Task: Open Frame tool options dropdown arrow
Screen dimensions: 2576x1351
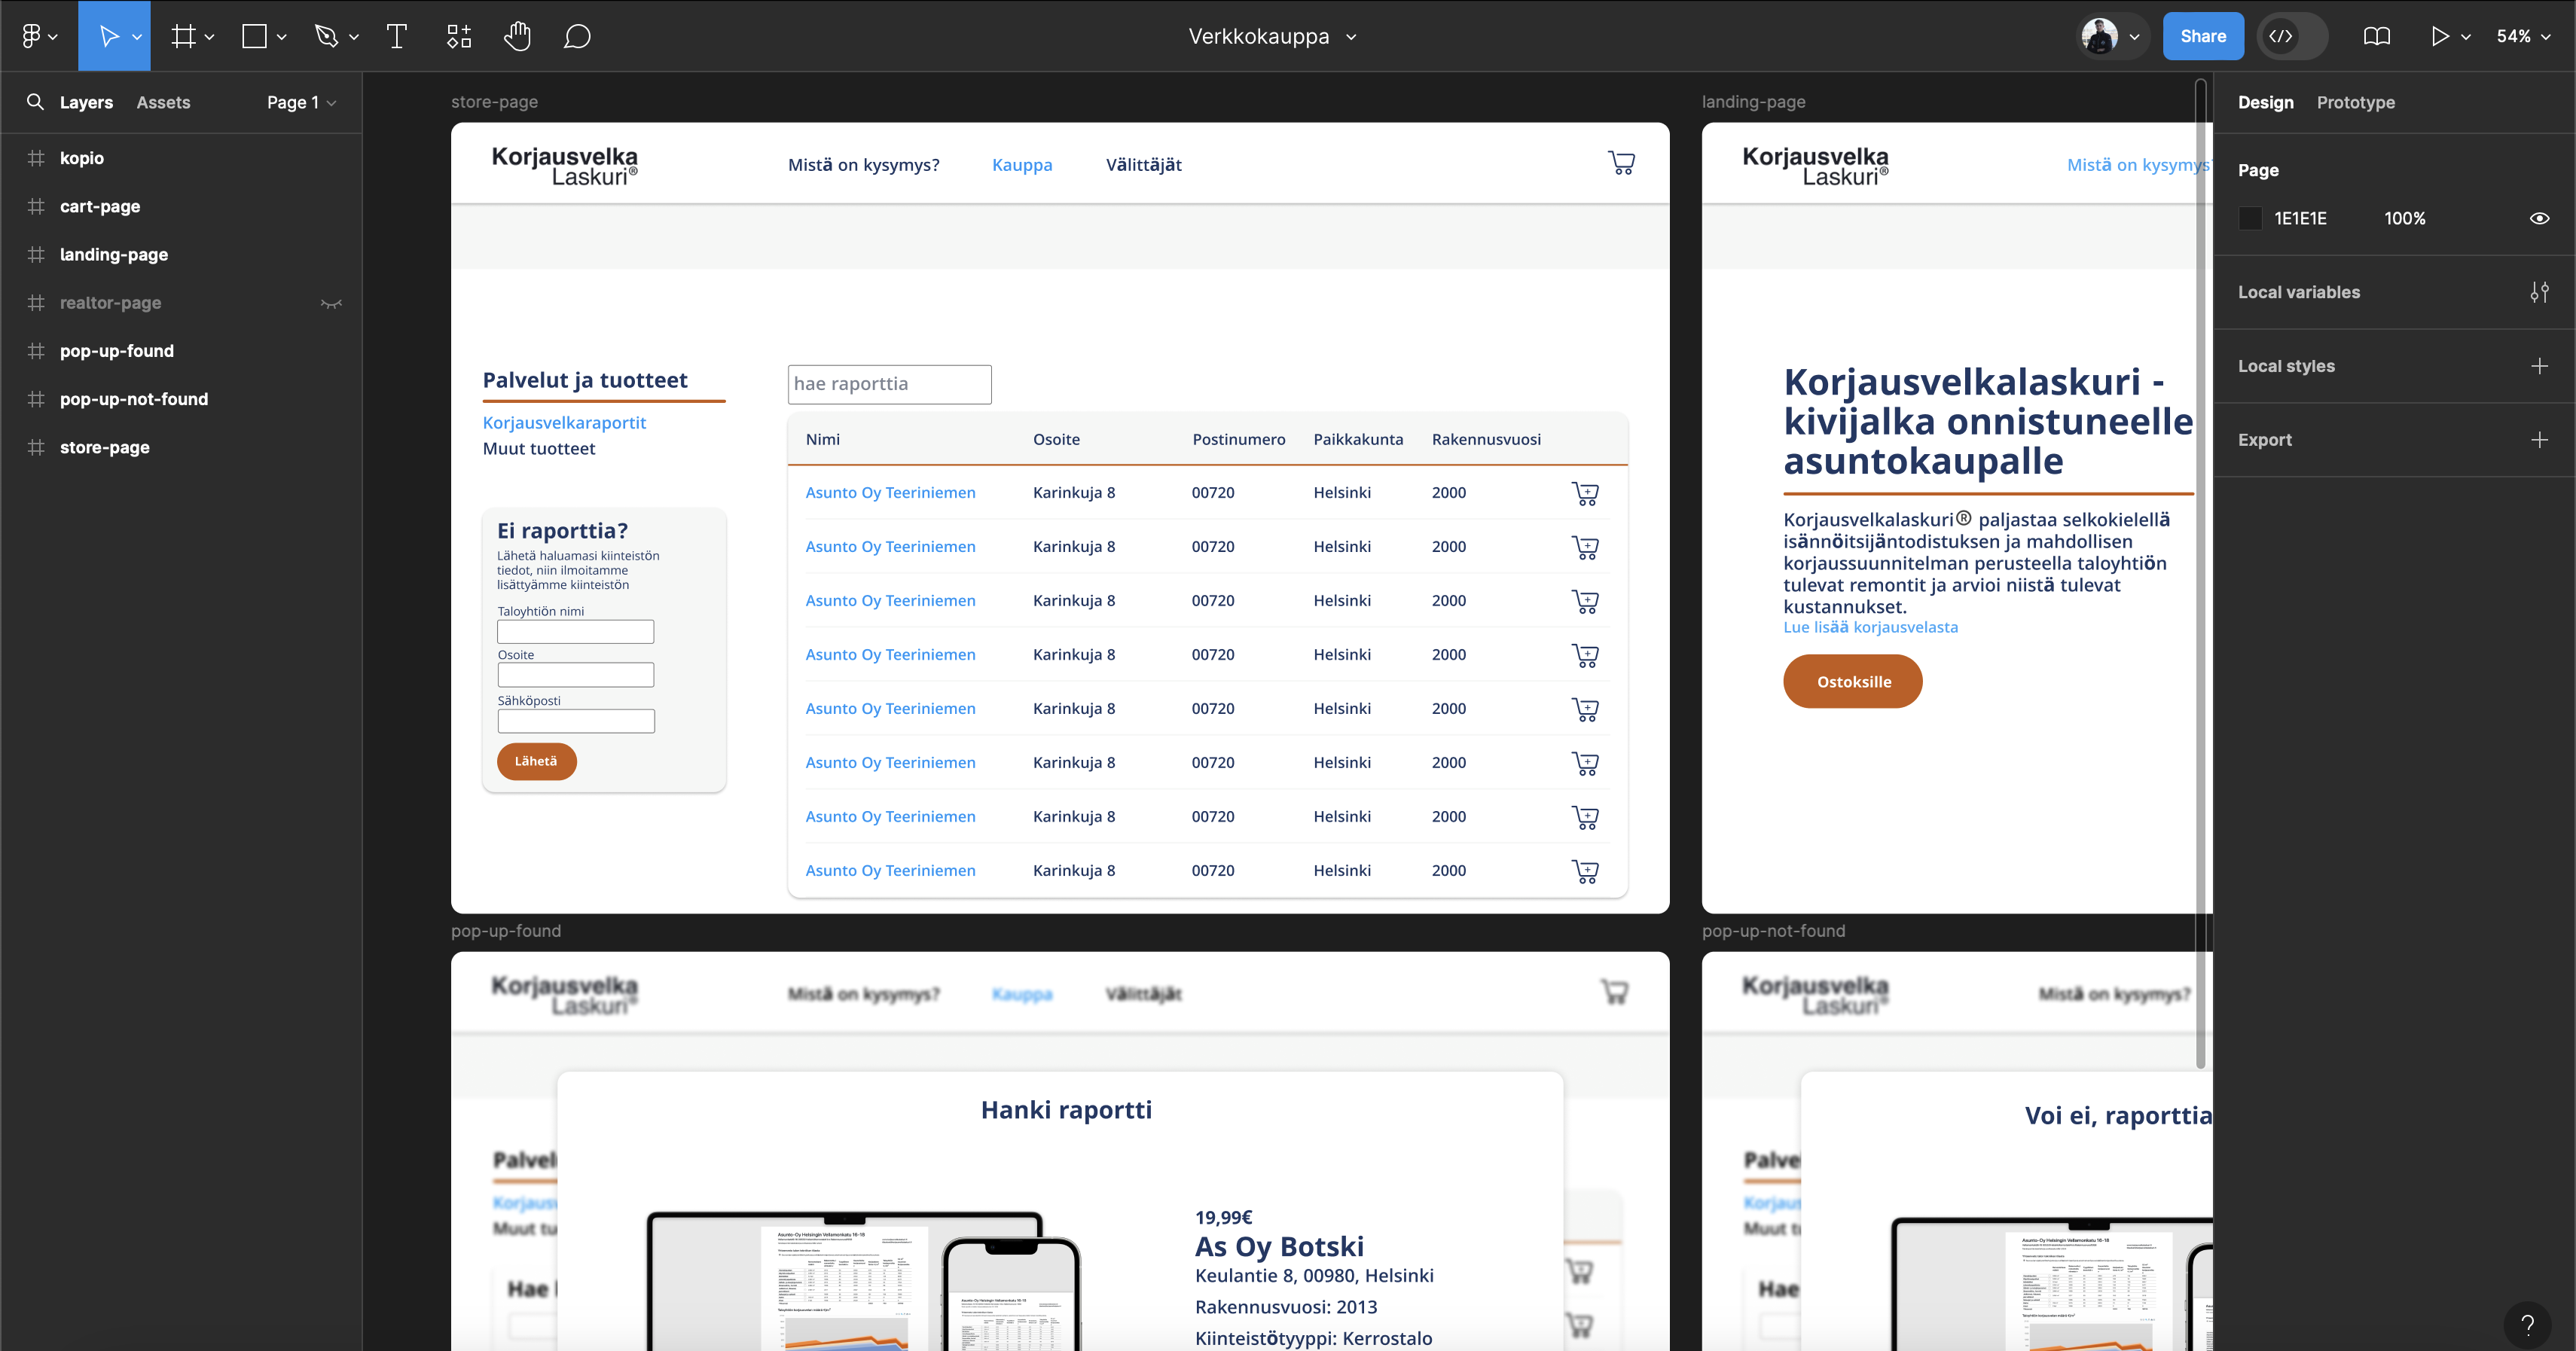Action: click(x=209, y=37)
